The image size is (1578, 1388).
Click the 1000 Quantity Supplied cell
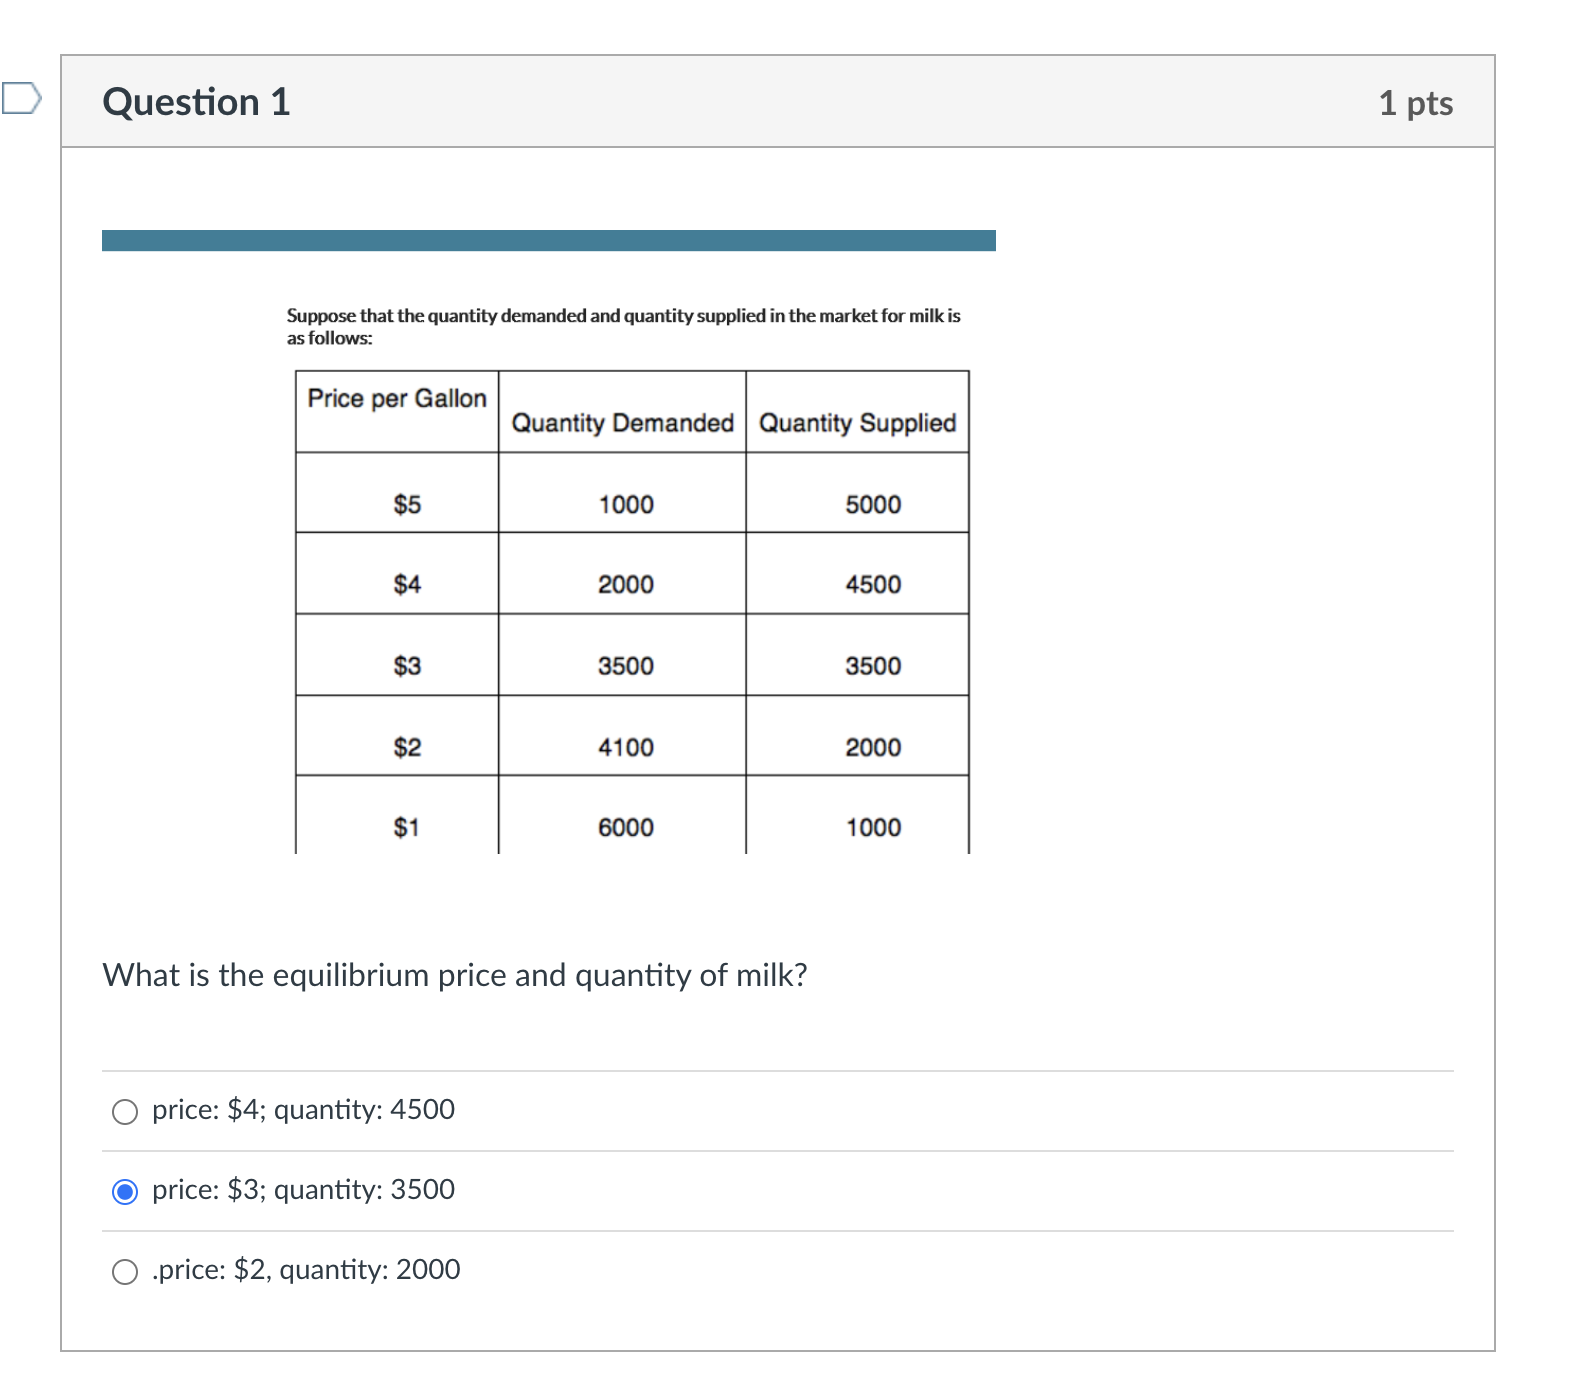[874, 827]
